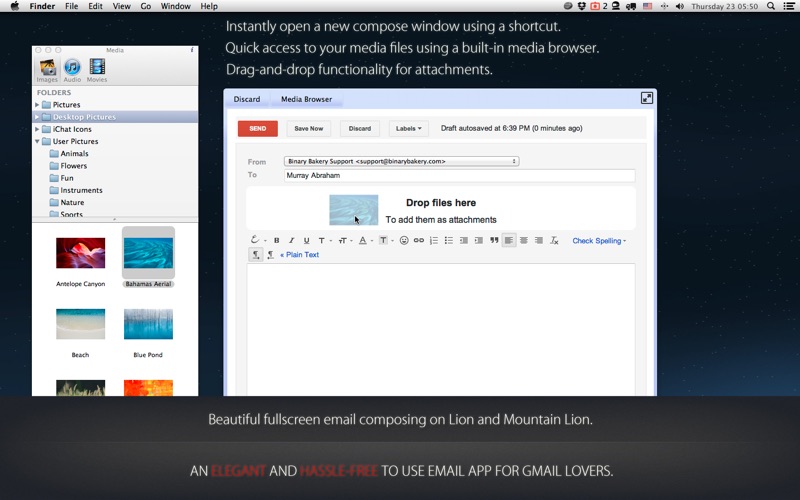Click the red SEND button

click(258, 129)
